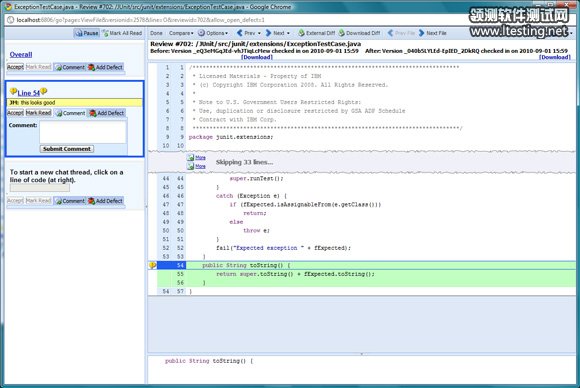Open the Next navigation dropdown arrow
The width and height of the screenshot is (580, 388).
(x=288, y=33)
